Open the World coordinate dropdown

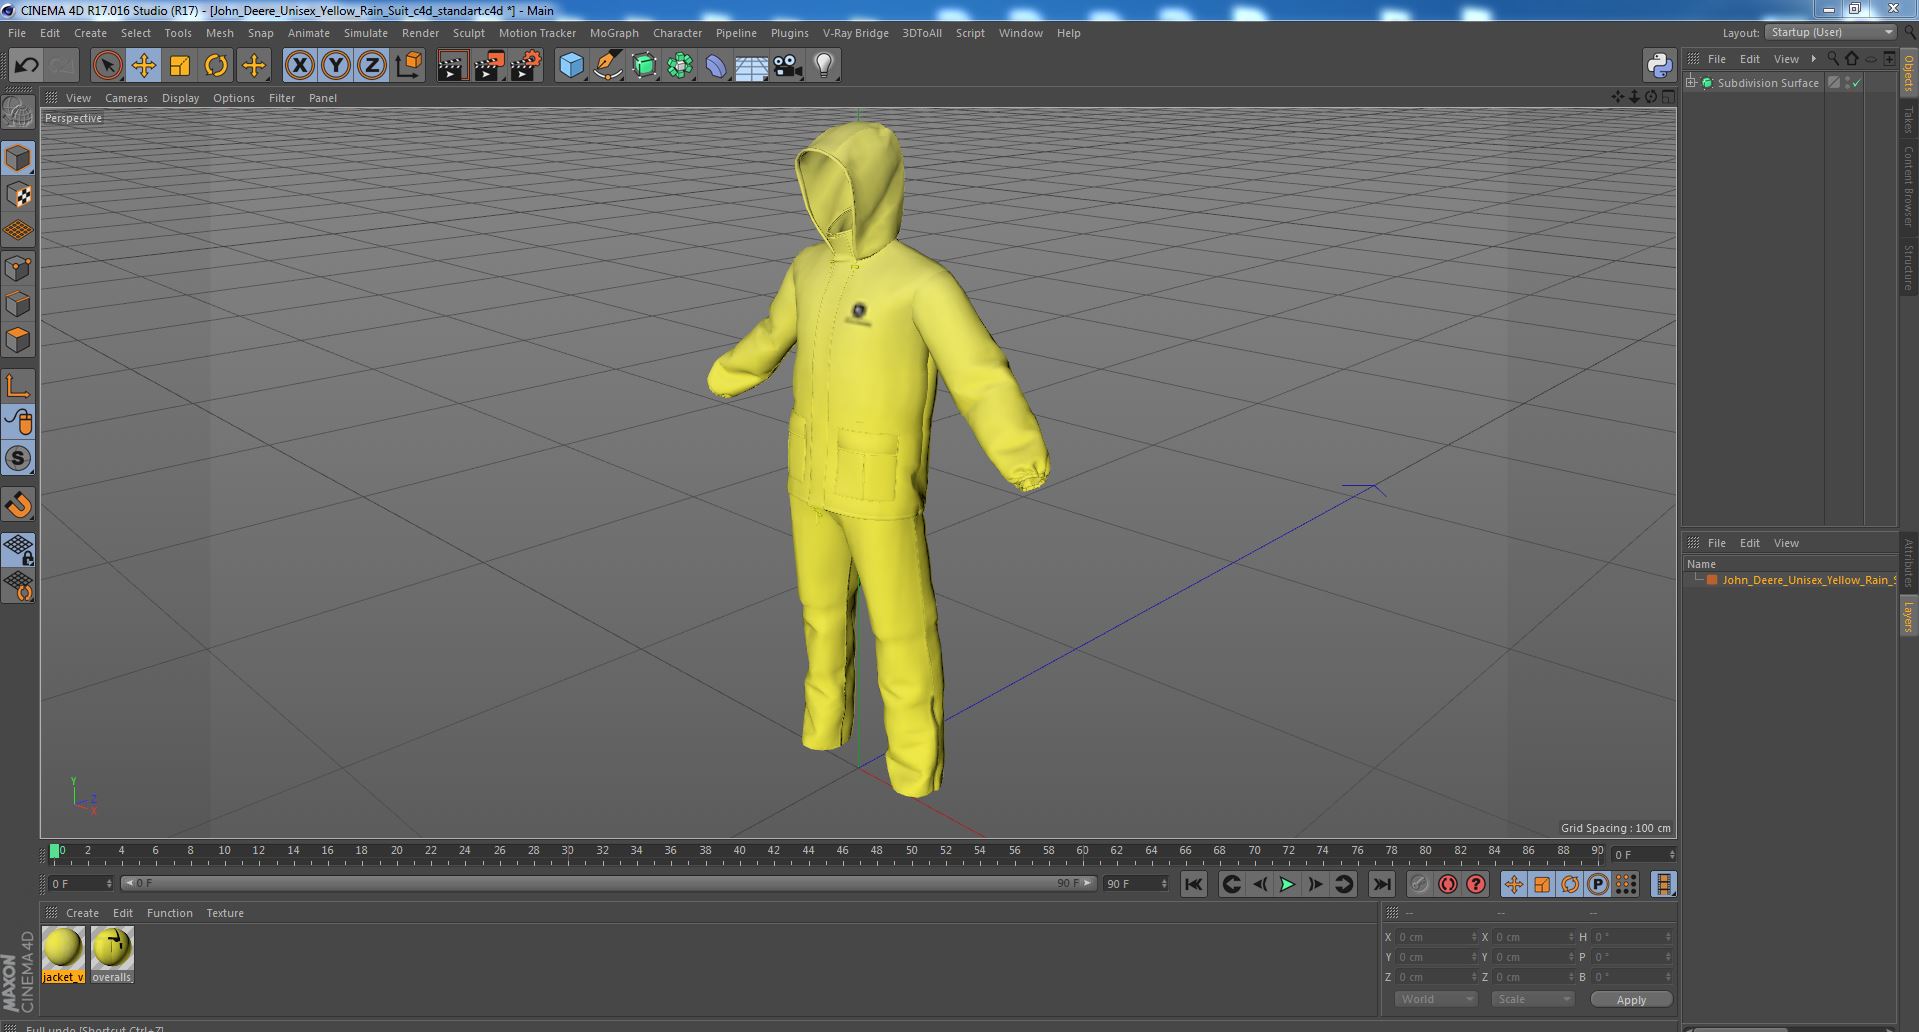[x=1436, y=999]
